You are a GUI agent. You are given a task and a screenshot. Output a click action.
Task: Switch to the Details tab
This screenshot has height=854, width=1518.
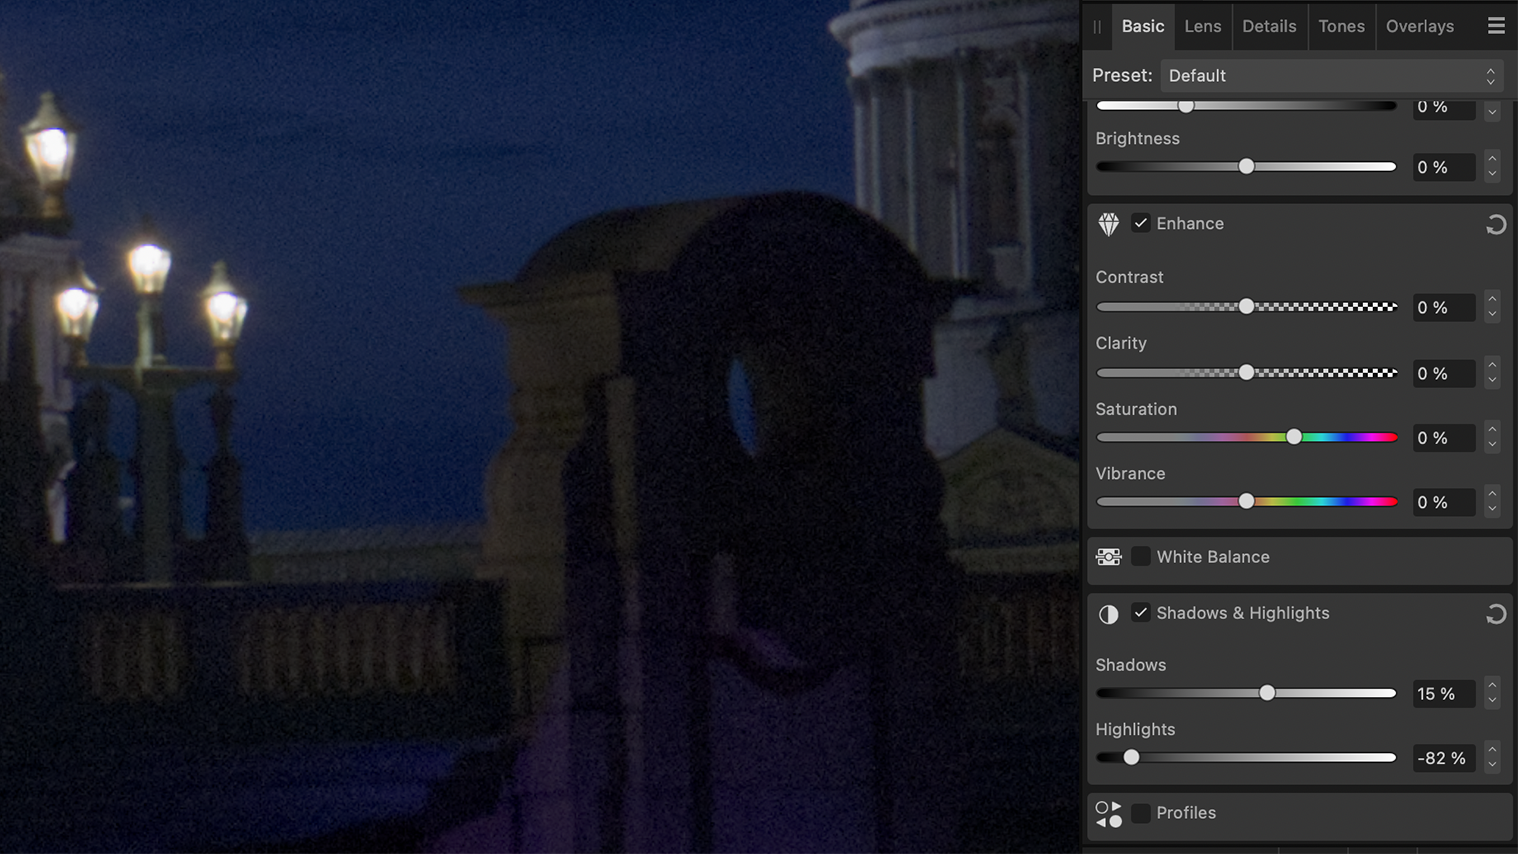[1269, 26]
